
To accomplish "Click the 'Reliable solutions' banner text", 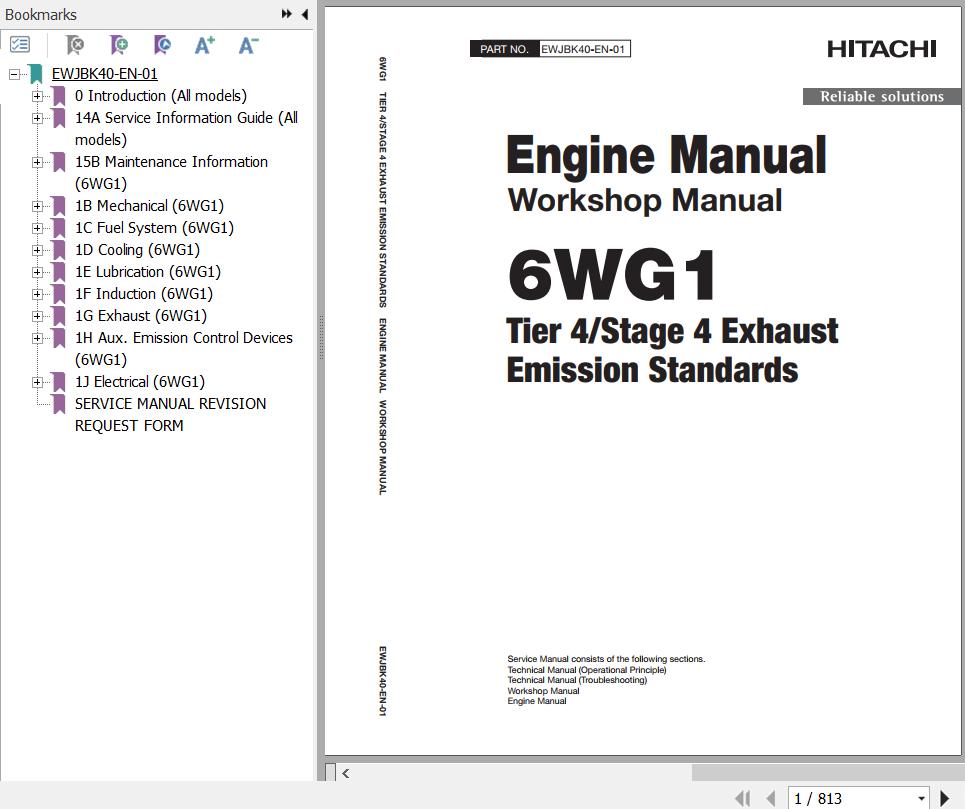I will 882,97.
